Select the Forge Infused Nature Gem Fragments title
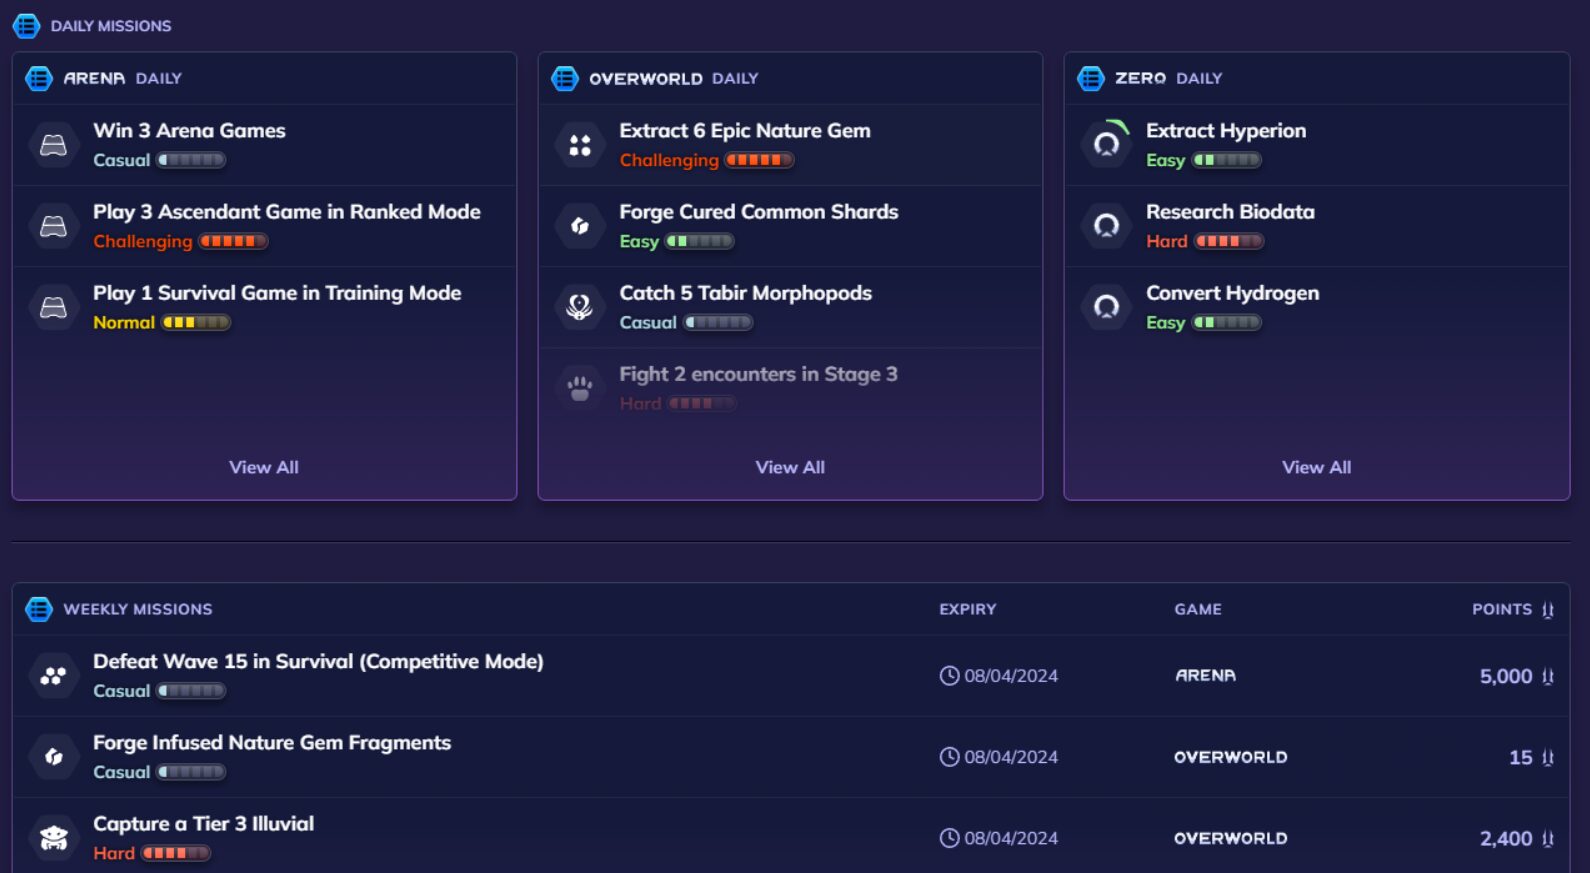Screen dimensions: 1590x873 [272, 743]
